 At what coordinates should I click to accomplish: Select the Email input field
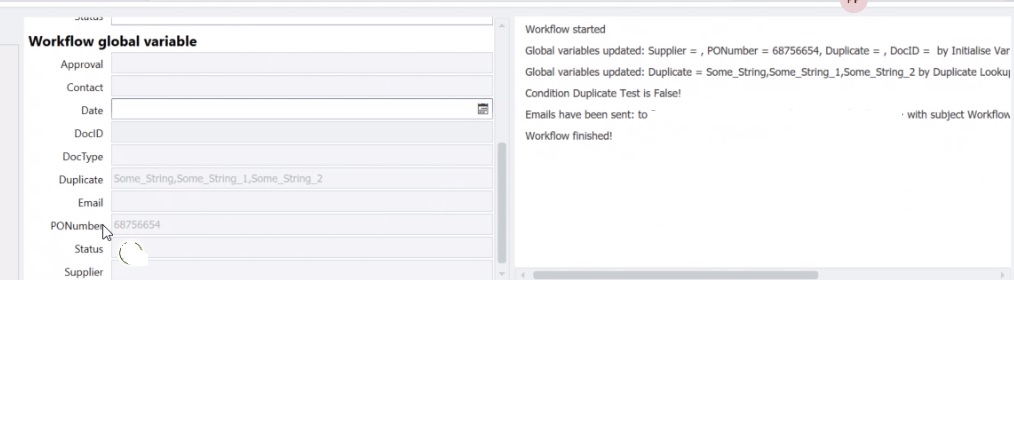[301, 202]
